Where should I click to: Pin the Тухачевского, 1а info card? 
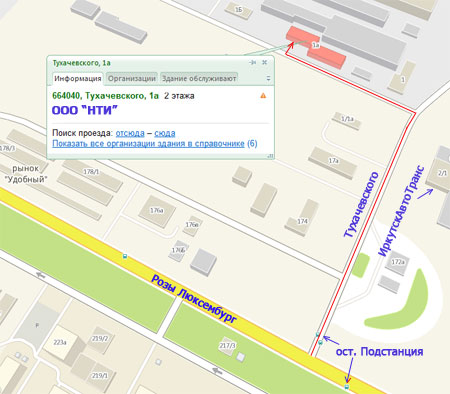pyautogui.click(x=253, y=62)
